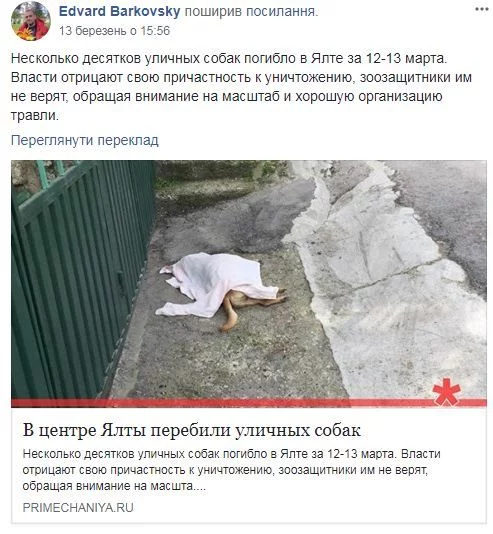
Task: Click Переглянути переклад to view translation
Action: 85,140
